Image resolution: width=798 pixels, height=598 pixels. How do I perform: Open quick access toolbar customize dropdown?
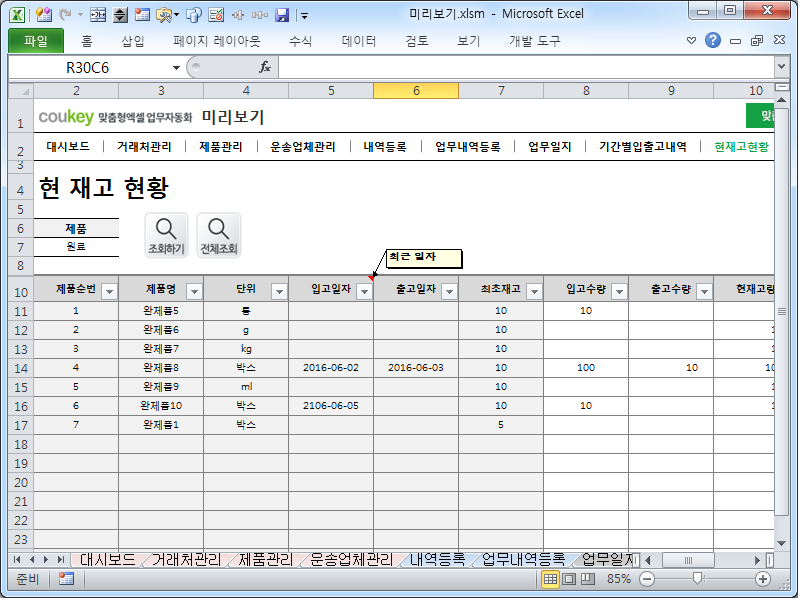point(304,16)
